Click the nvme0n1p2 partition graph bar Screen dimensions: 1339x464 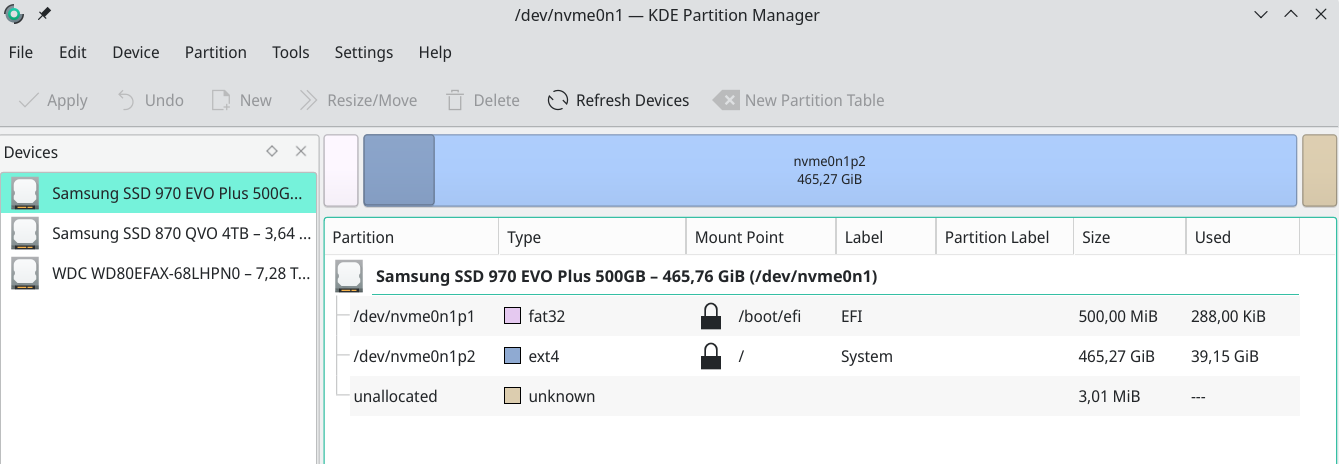828,170
